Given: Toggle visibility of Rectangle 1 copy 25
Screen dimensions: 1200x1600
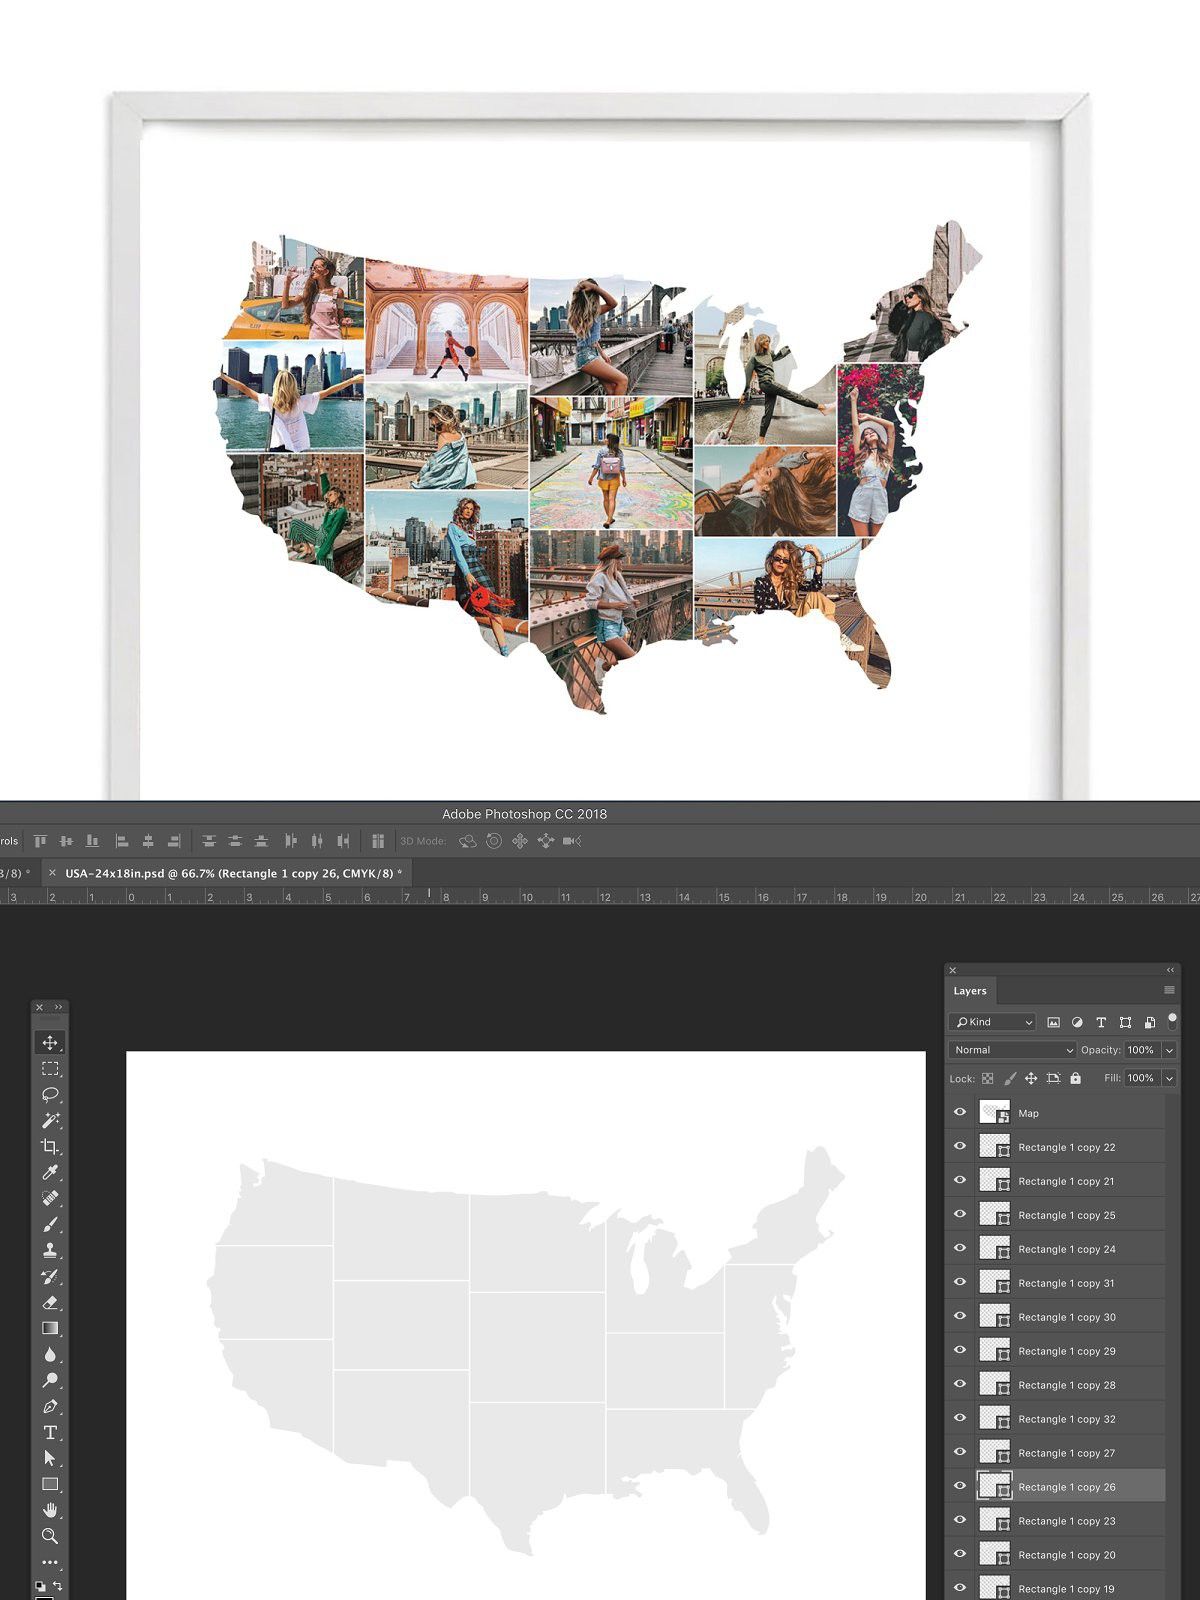Looking at the screenshot, I should (x=960, y=1214).
